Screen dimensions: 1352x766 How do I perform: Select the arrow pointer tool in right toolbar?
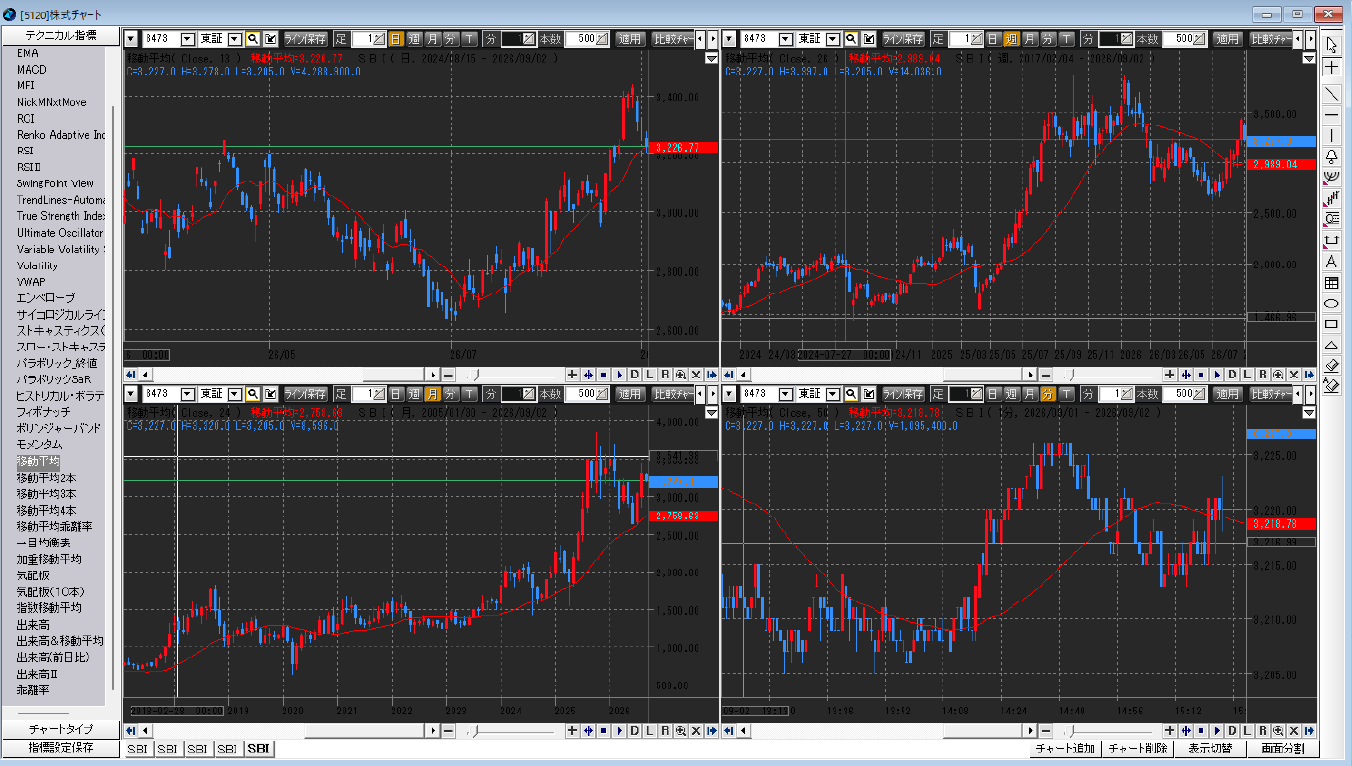pyautogui.click(x=1331, y=45)
